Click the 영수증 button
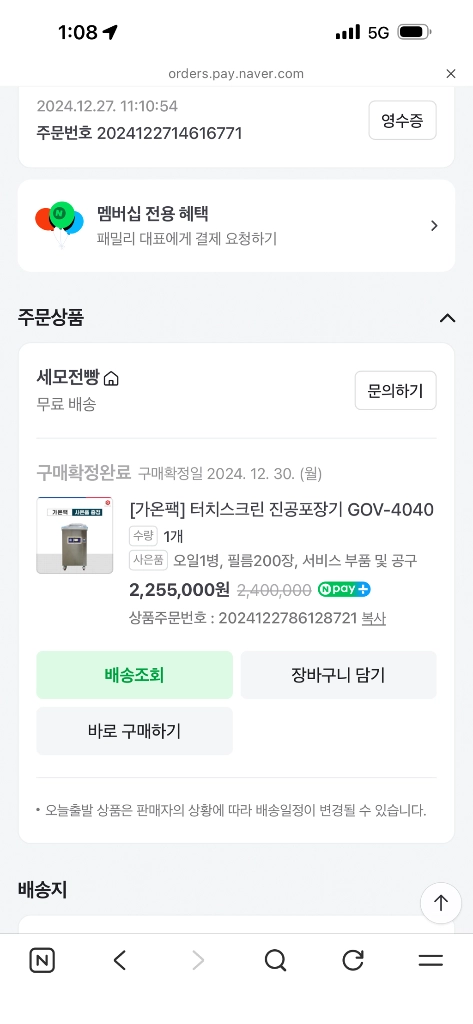The image size is (473, 1024). click(402, 120)
